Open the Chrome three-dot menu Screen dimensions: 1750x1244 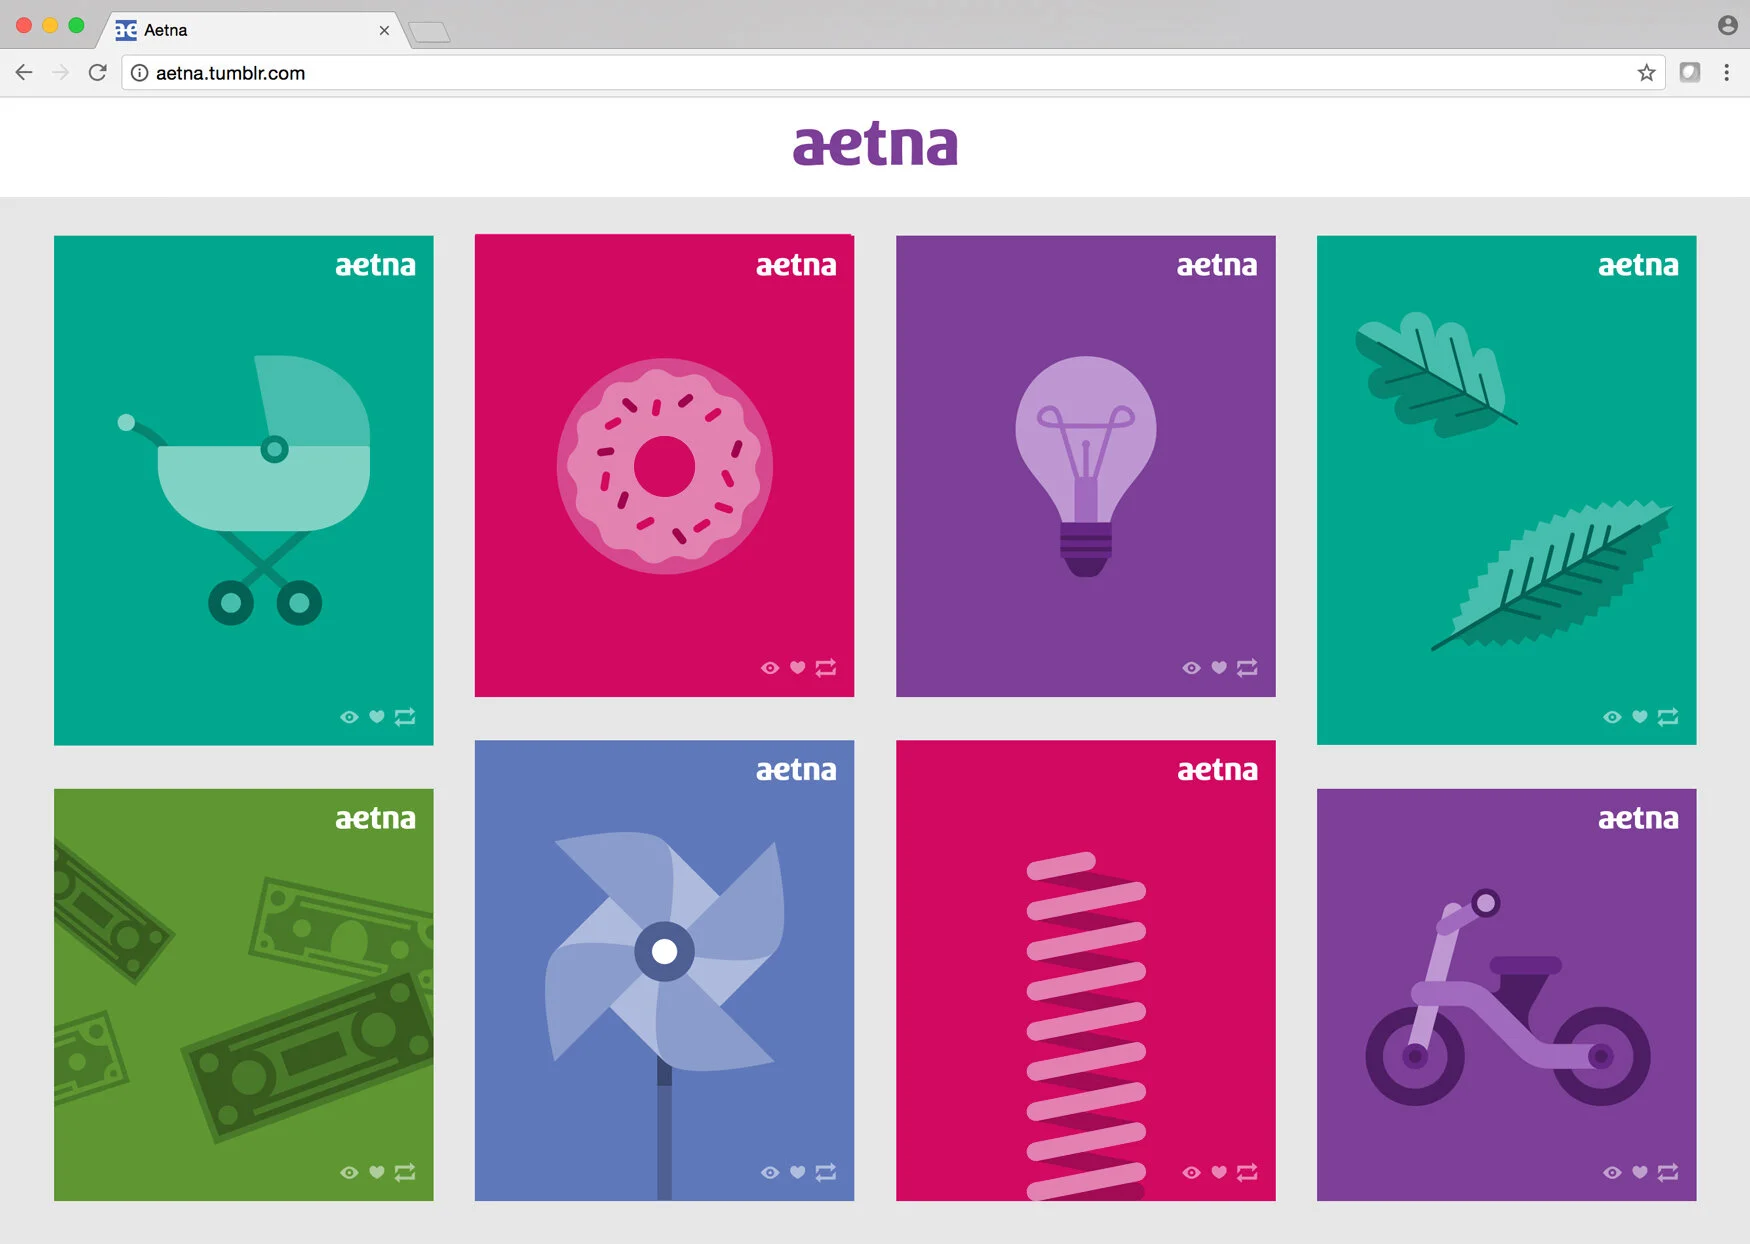1727,72
